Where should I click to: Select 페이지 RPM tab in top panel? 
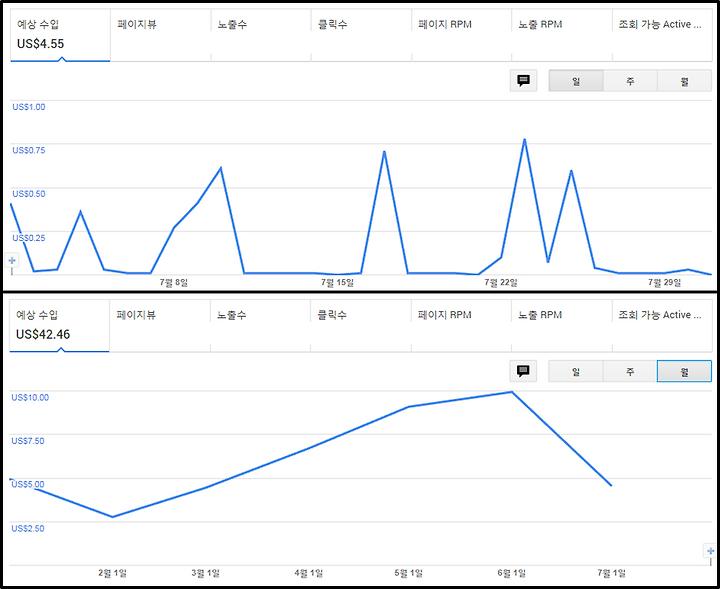click(461, 35)
